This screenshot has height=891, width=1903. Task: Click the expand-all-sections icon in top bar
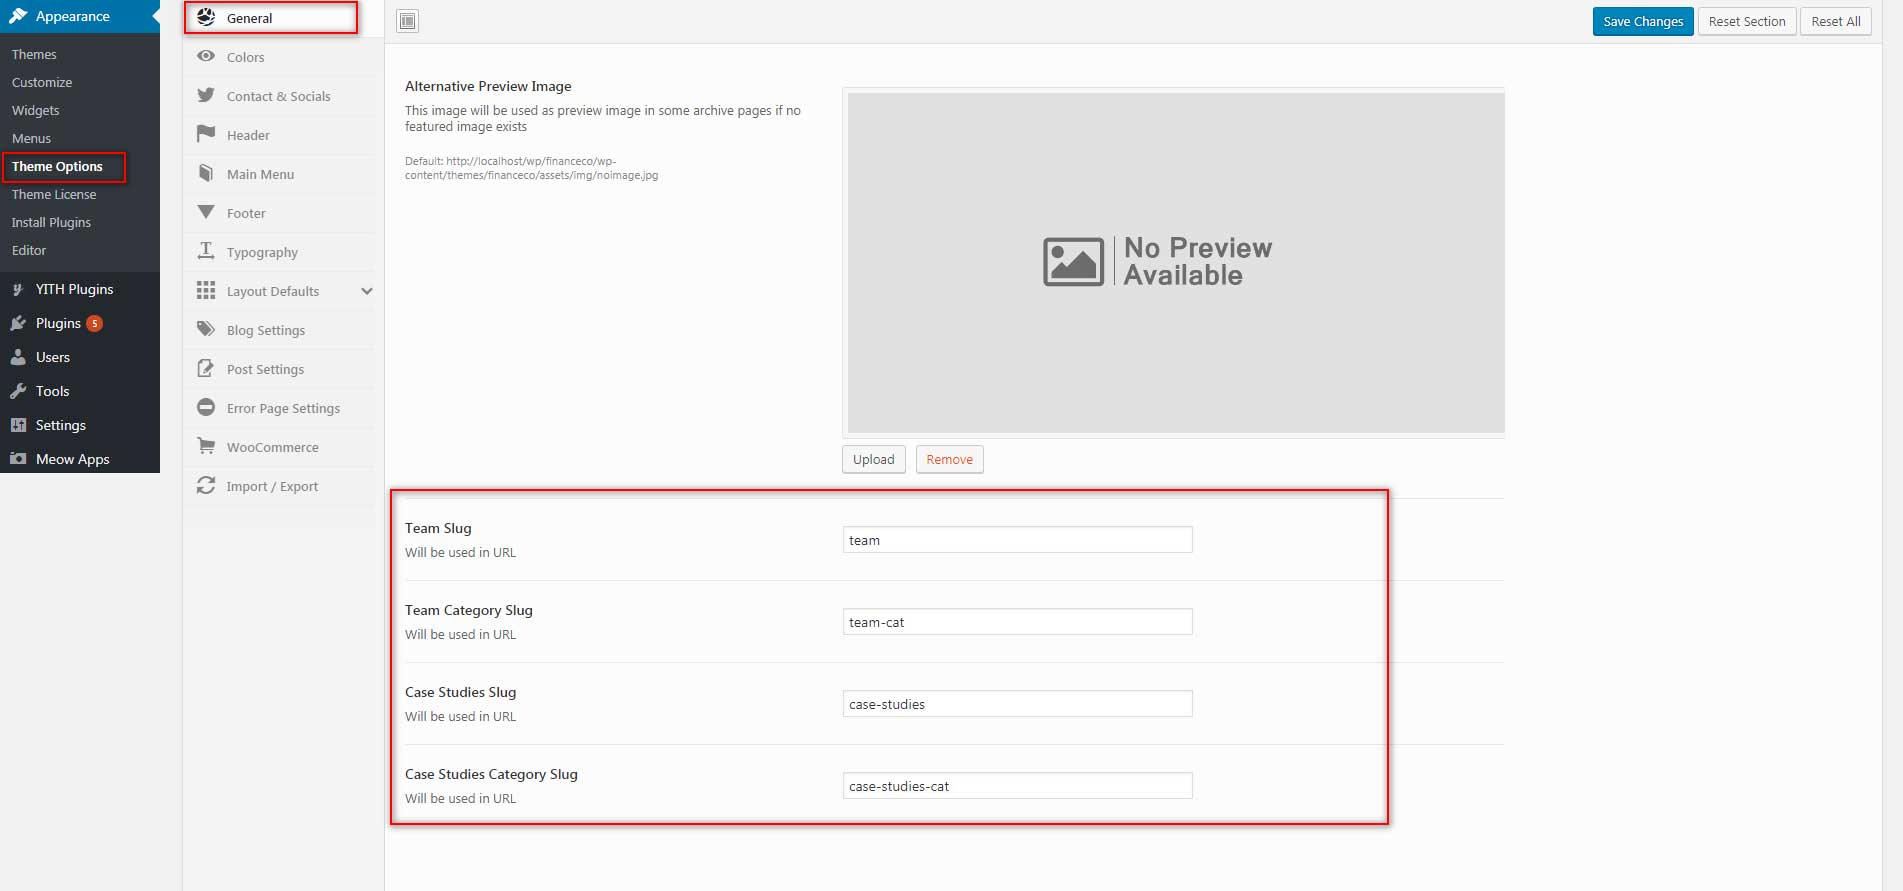(x=408, y=21)
